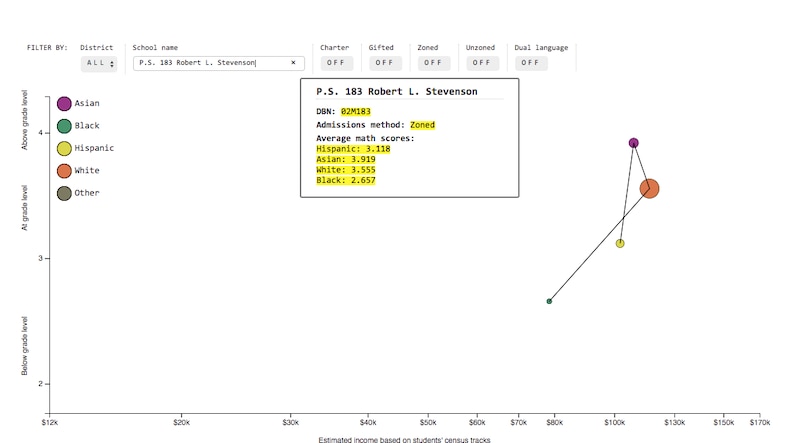Open the District dropdown

(x=99, y=63)
